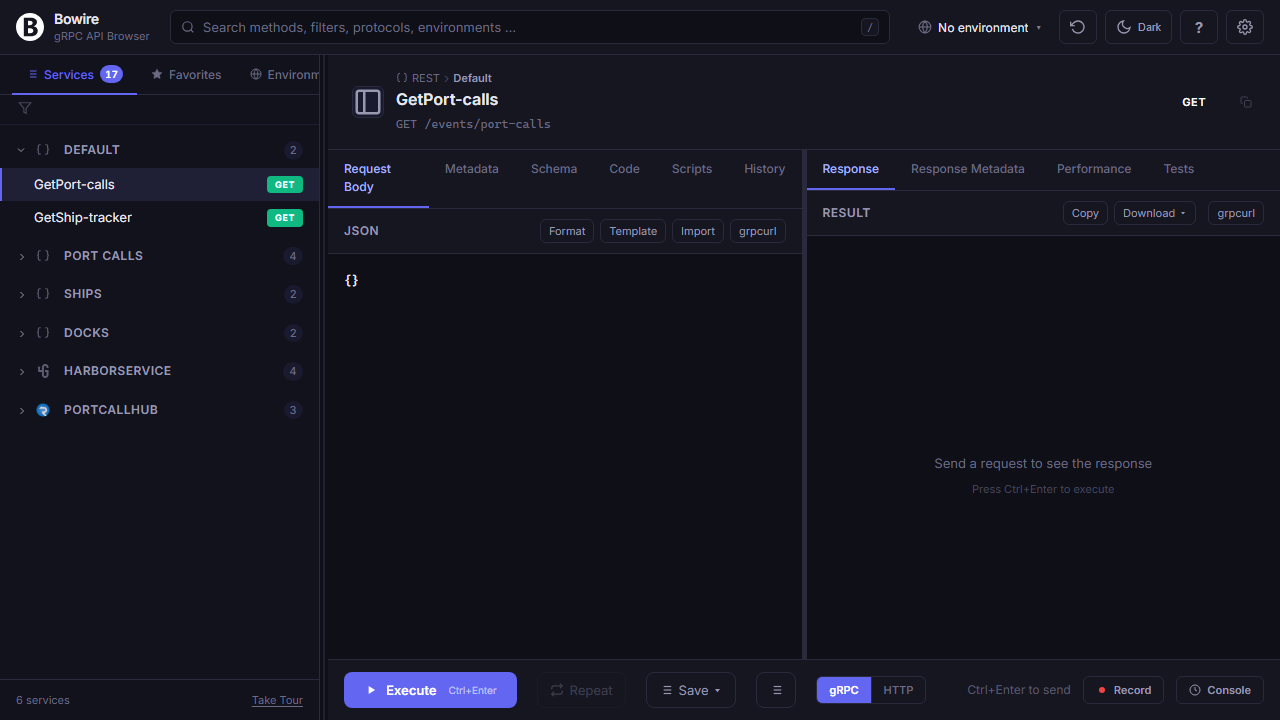Open the Performance tab
This screenshot has height=720, width=1280.
(1094, 169)
